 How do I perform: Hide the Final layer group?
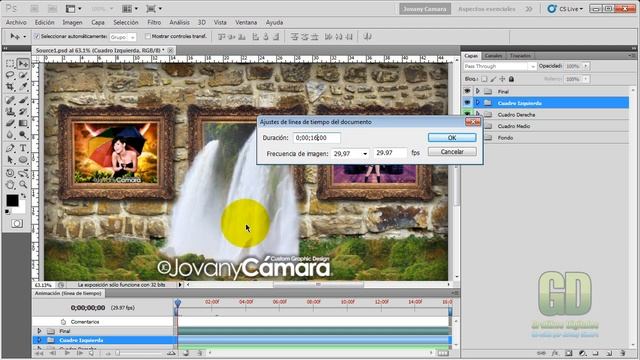tap(467, 91)
